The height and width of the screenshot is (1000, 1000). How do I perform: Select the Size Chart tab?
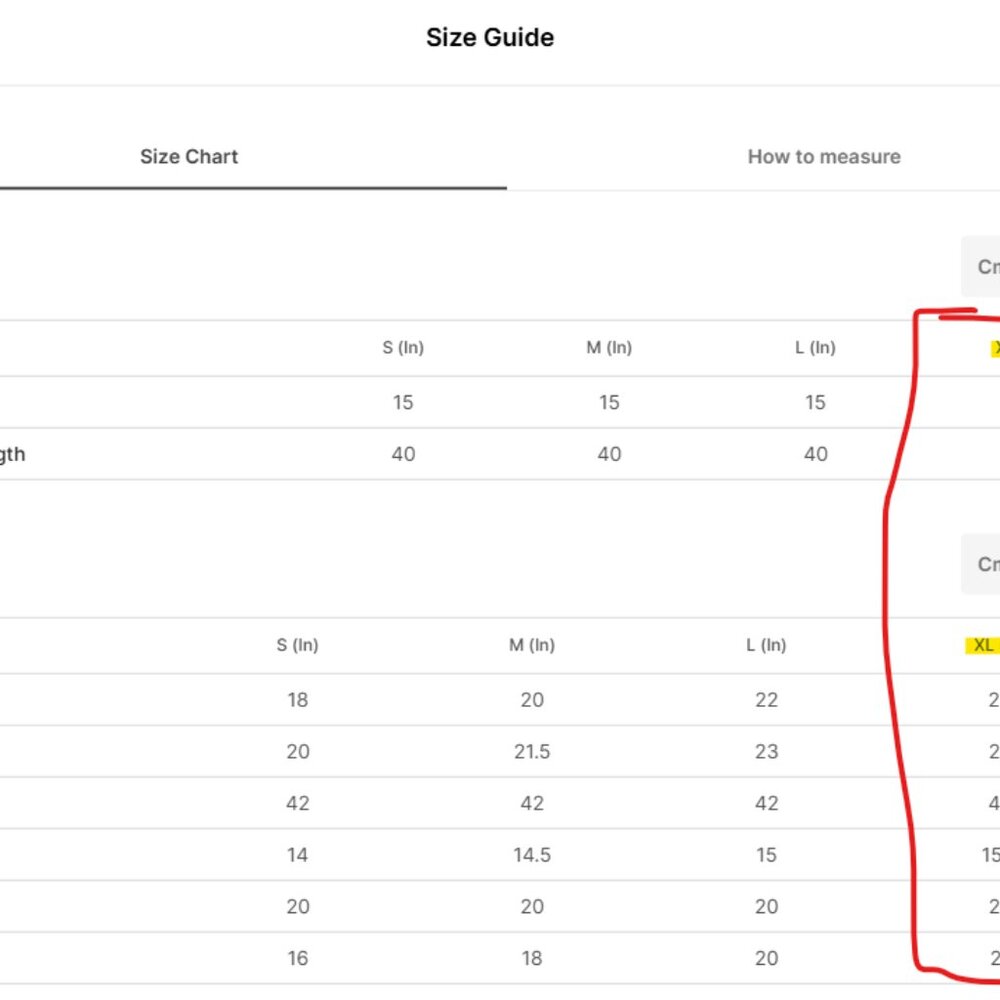pos(189,157)
